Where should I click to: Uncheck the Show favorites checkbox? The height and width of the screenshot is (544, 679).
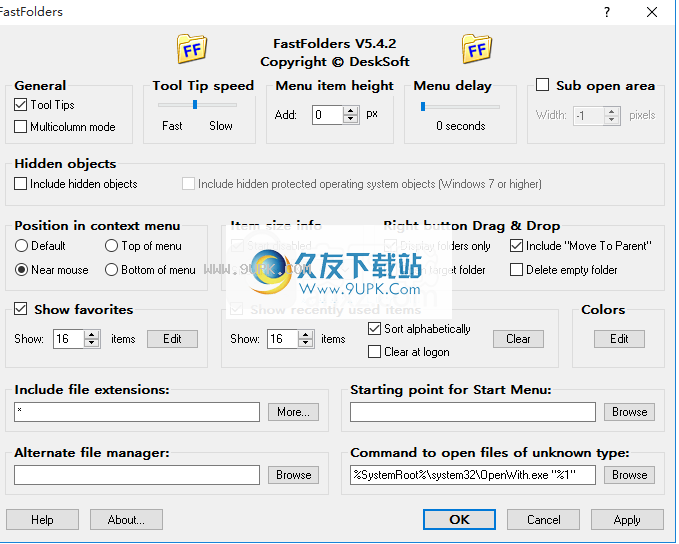20,308
